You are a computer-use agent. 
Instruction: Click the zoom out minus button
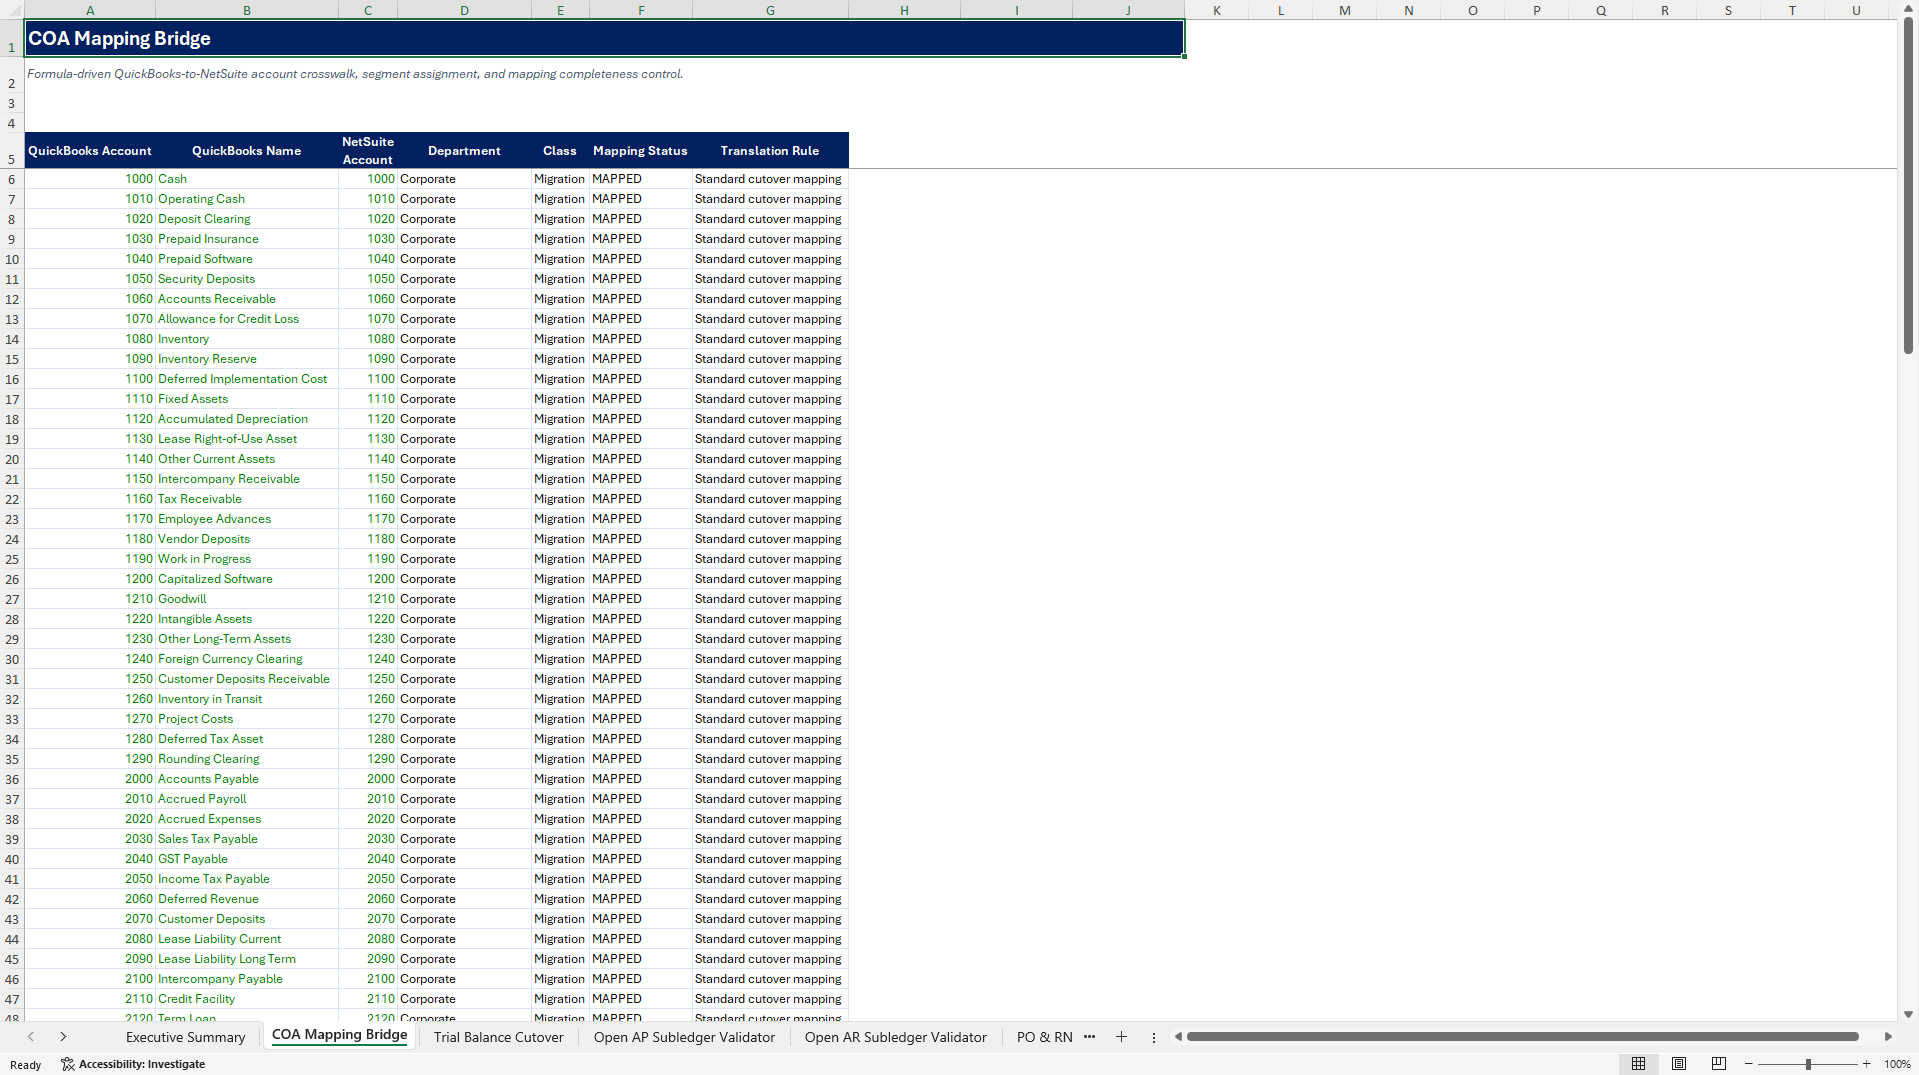tap(1749, 1064)
